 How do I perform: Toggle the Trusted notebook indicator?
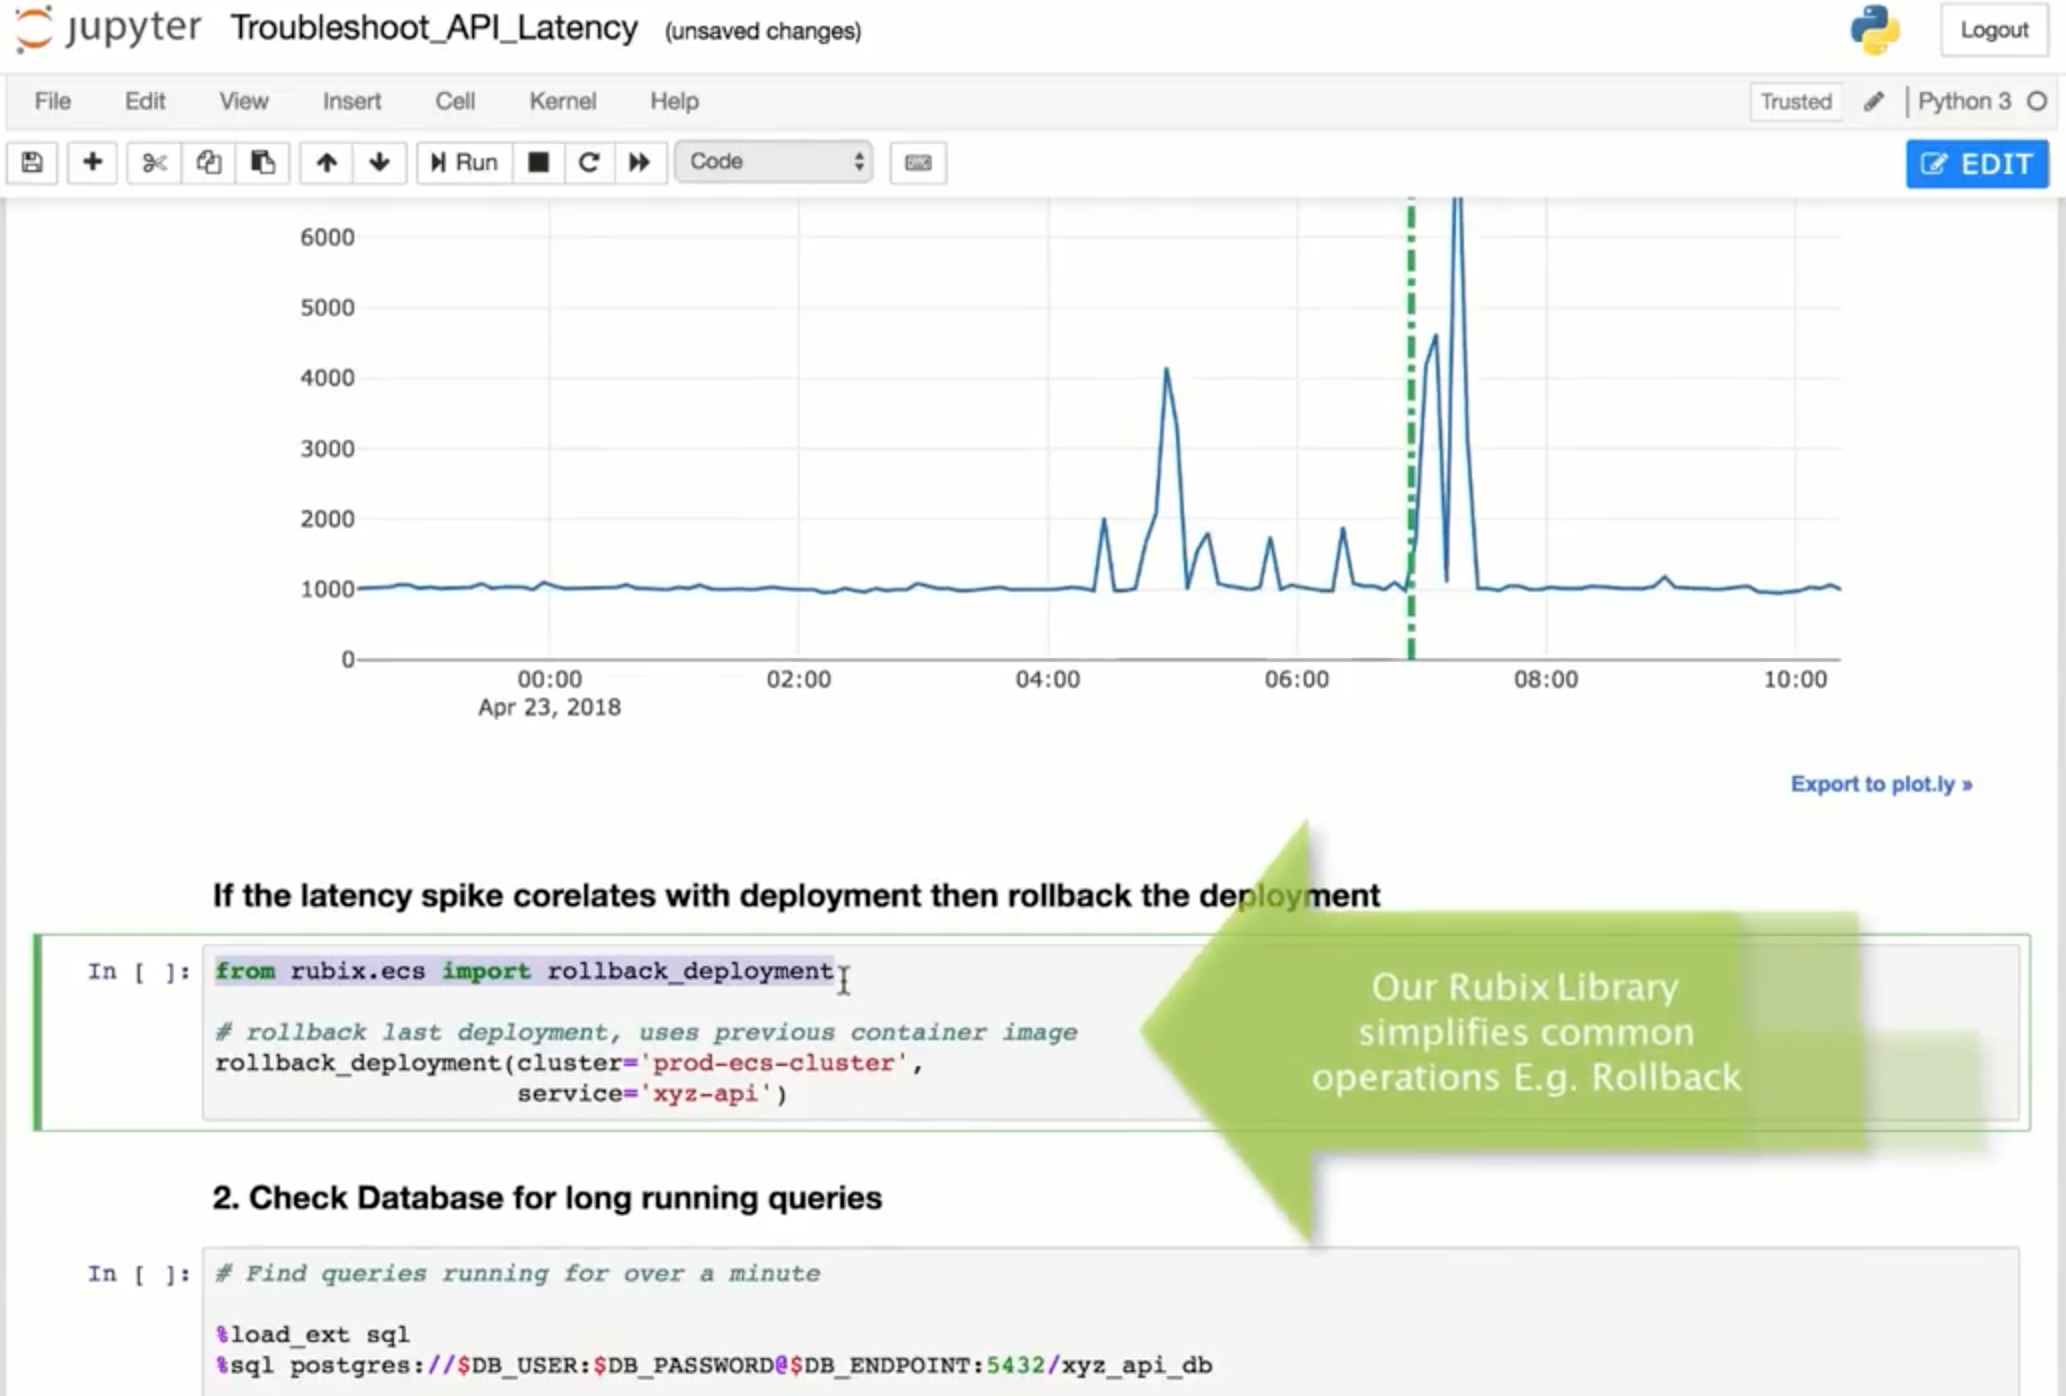pos(1795,101)
